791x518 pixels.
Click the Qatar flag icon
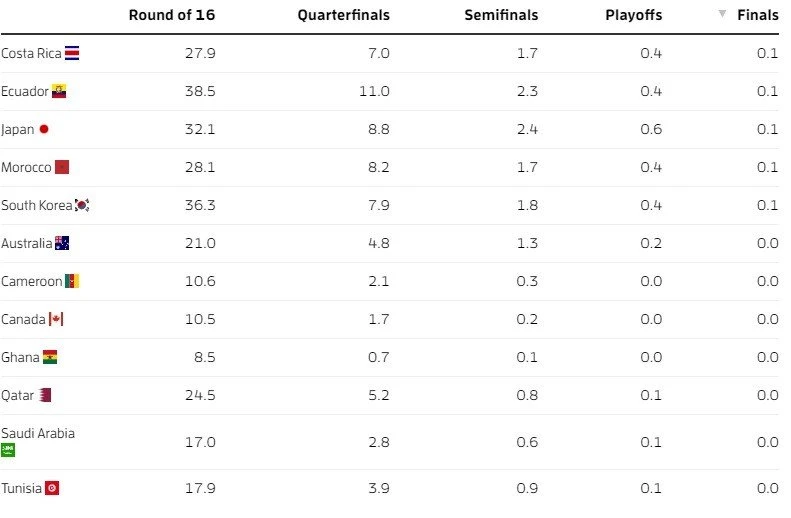tap(45, 395)
